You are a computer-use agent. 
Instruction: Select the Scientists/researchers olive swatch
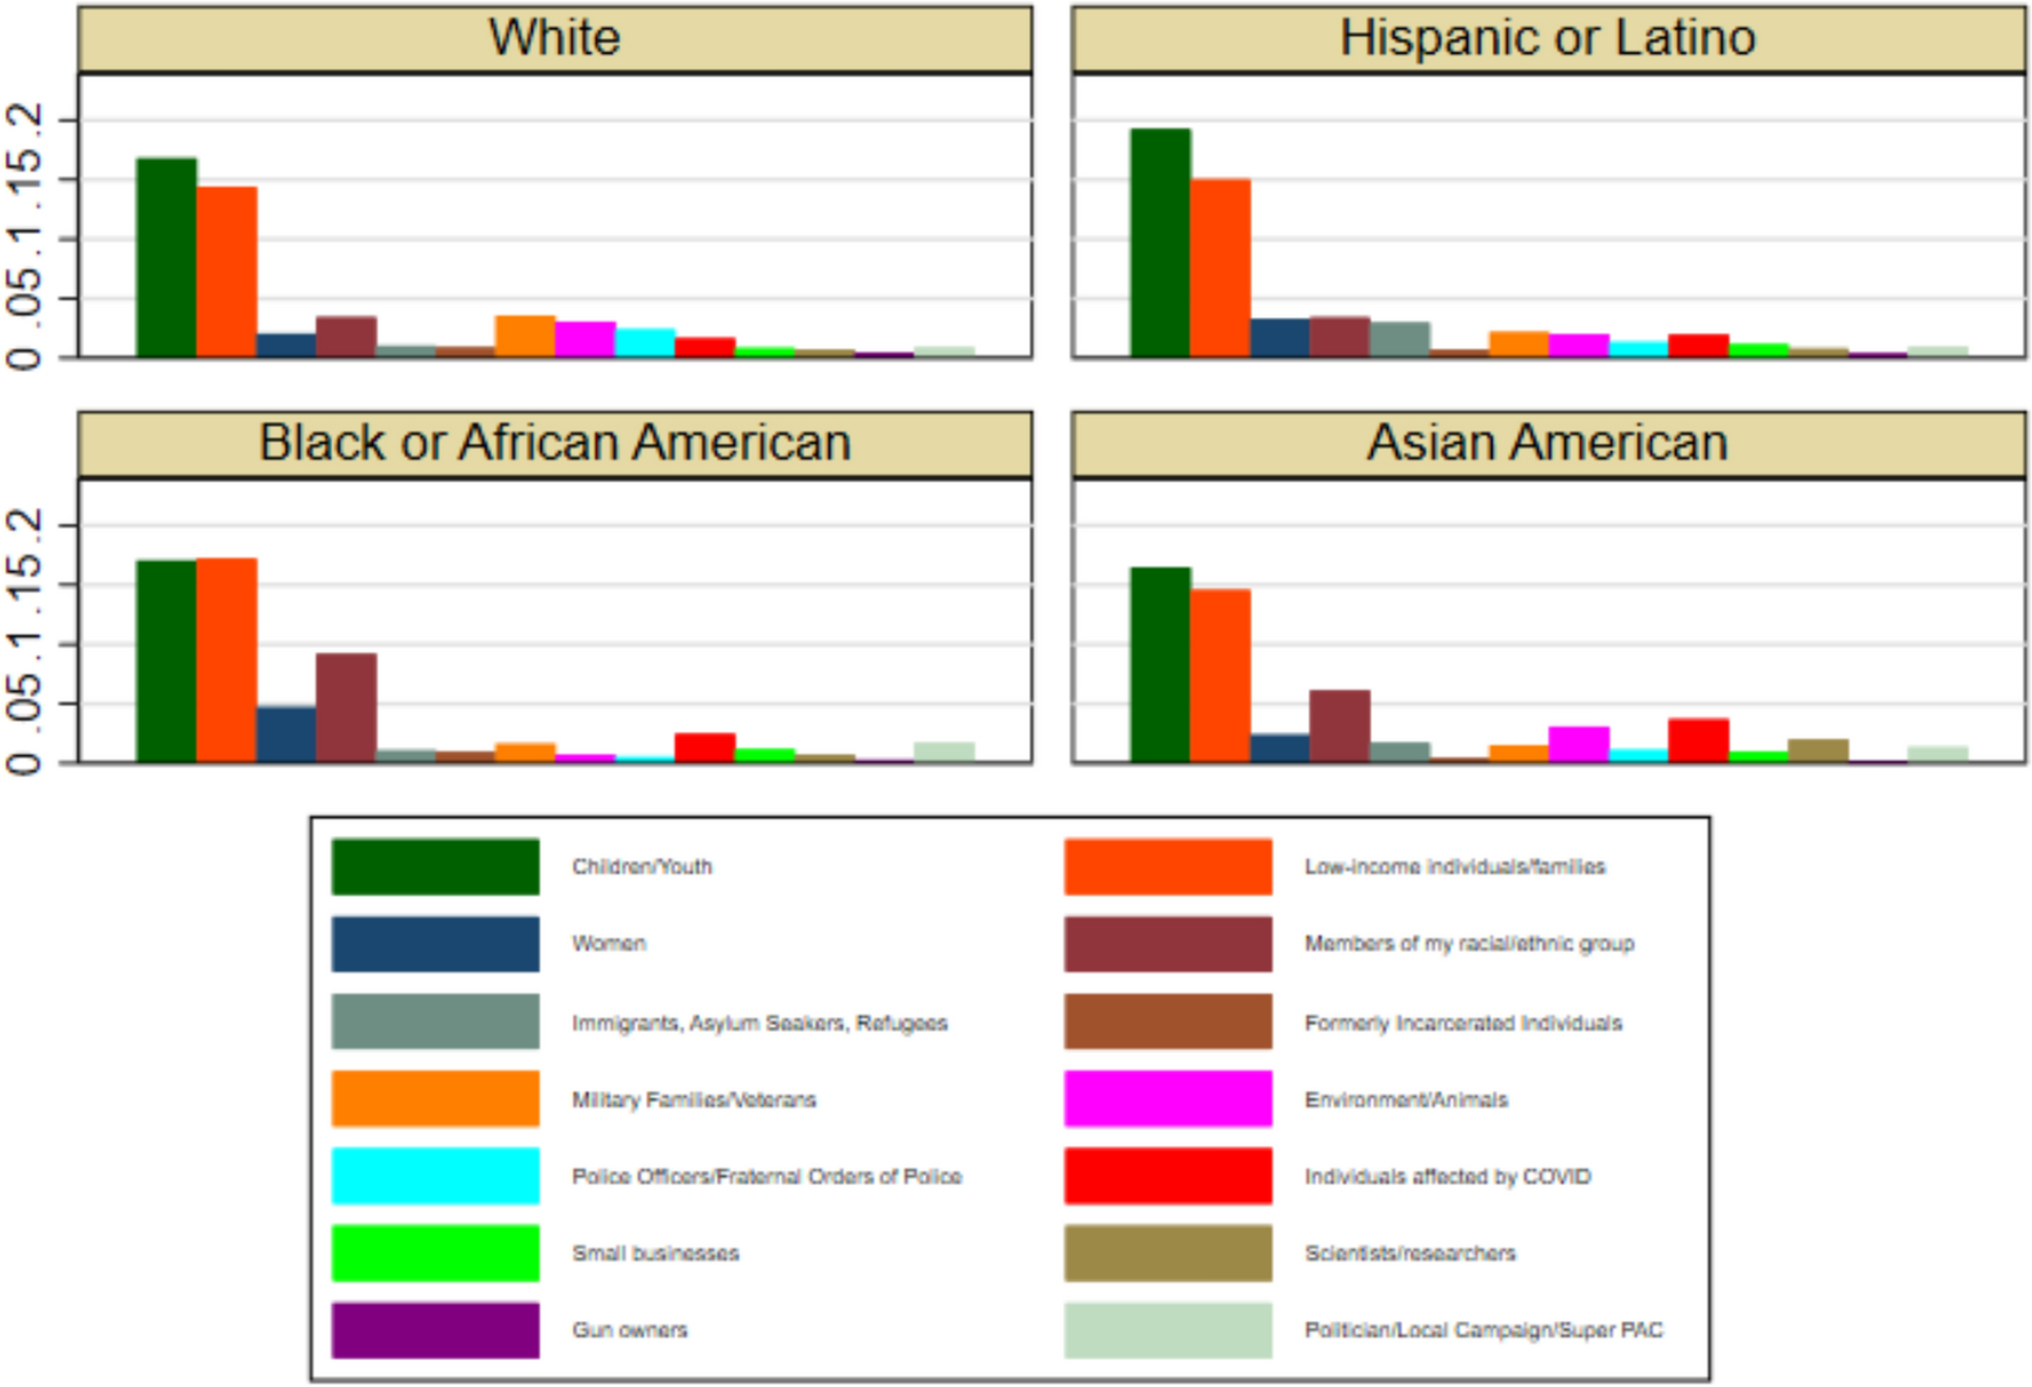click(1167, 1252)
